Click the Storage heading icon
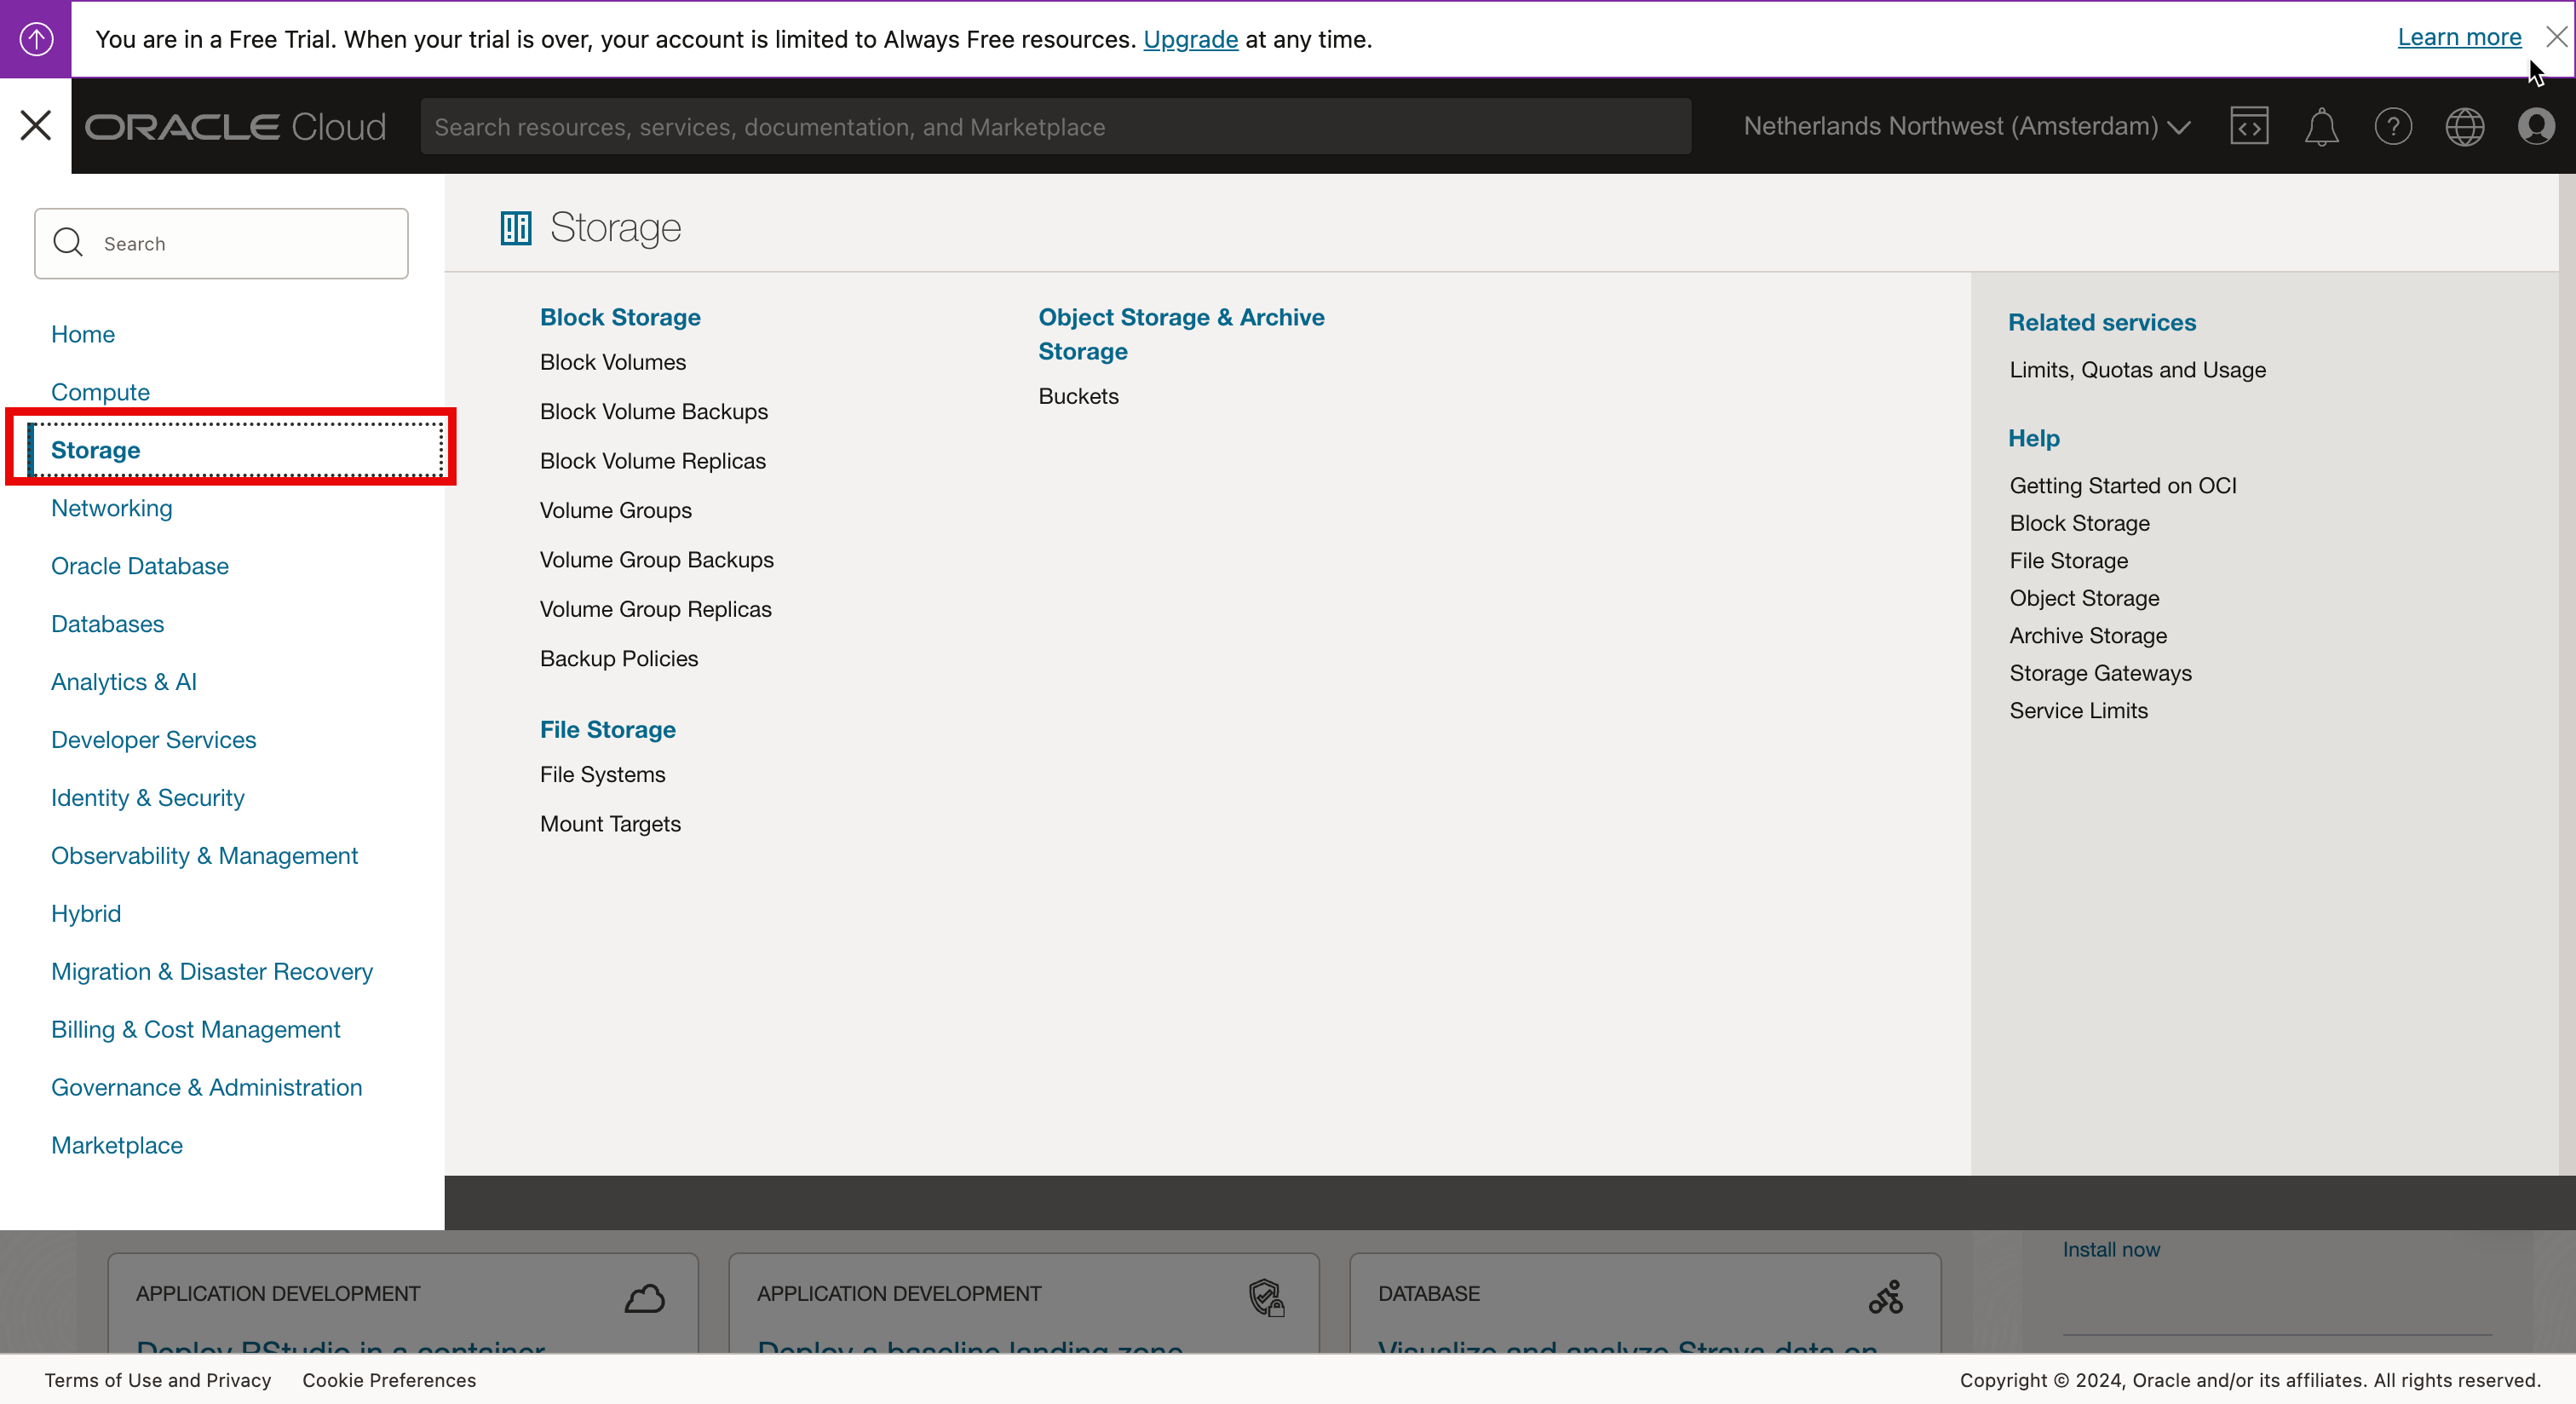 click(516, 228)
